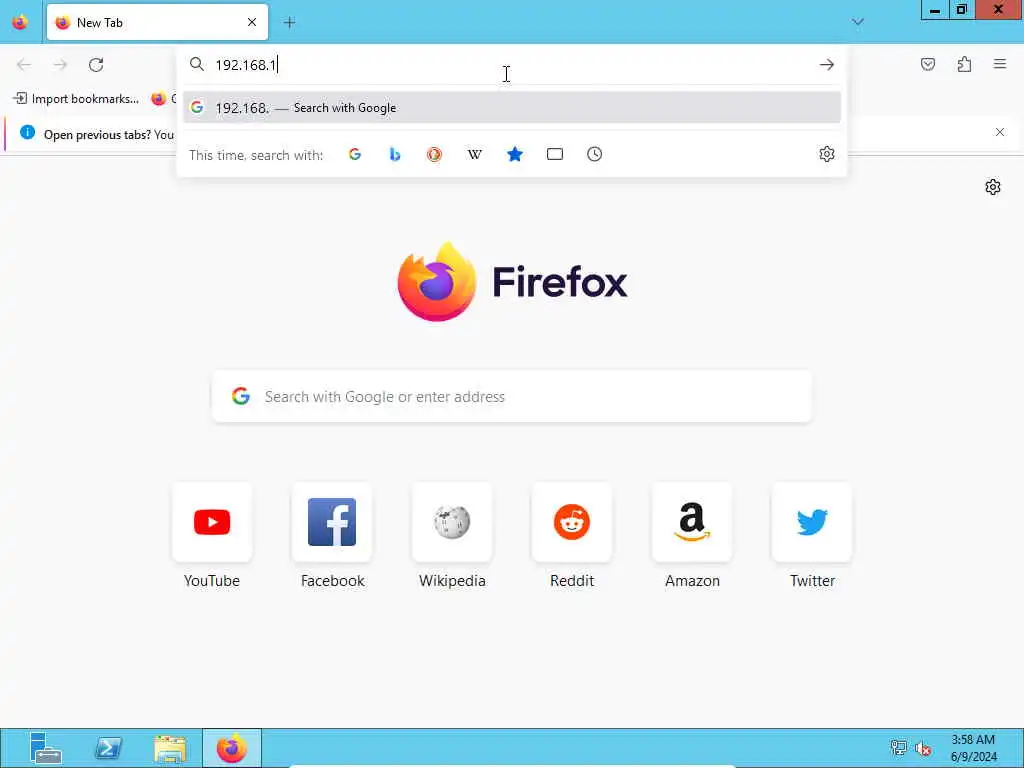
Task: Open Server Manager from the taskbar
Action: click(x=46, y=748)
